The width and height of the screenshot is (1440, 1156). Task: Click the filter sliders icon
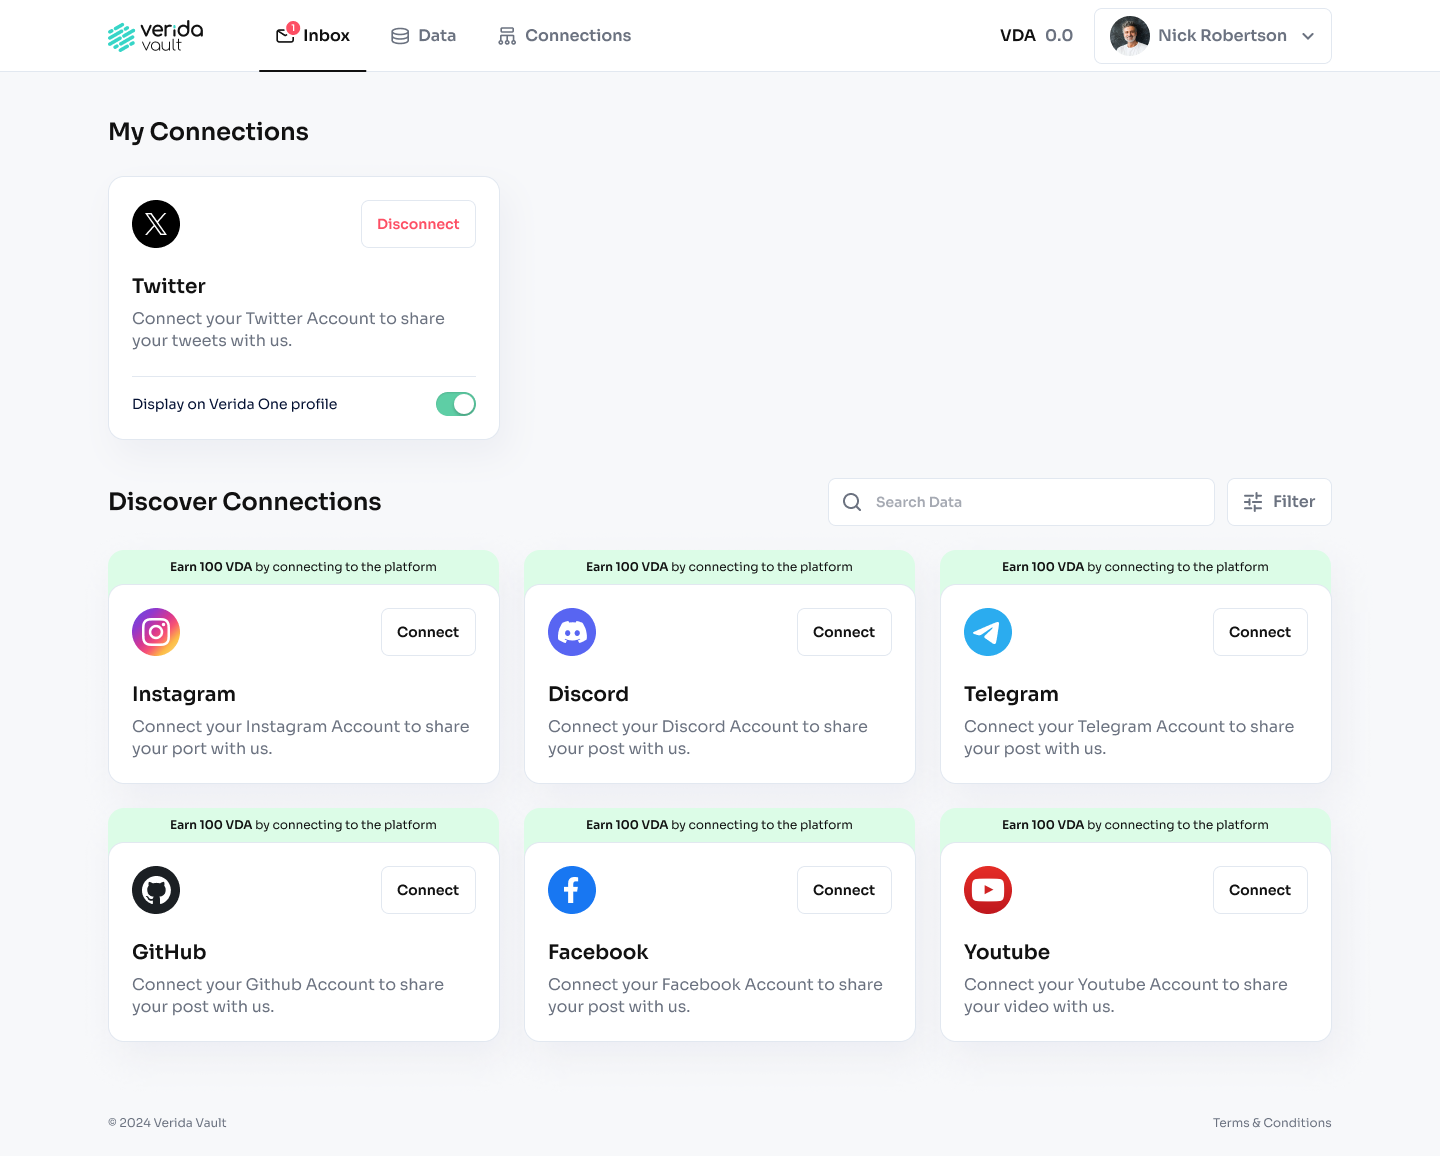(x=1253, y=502)
